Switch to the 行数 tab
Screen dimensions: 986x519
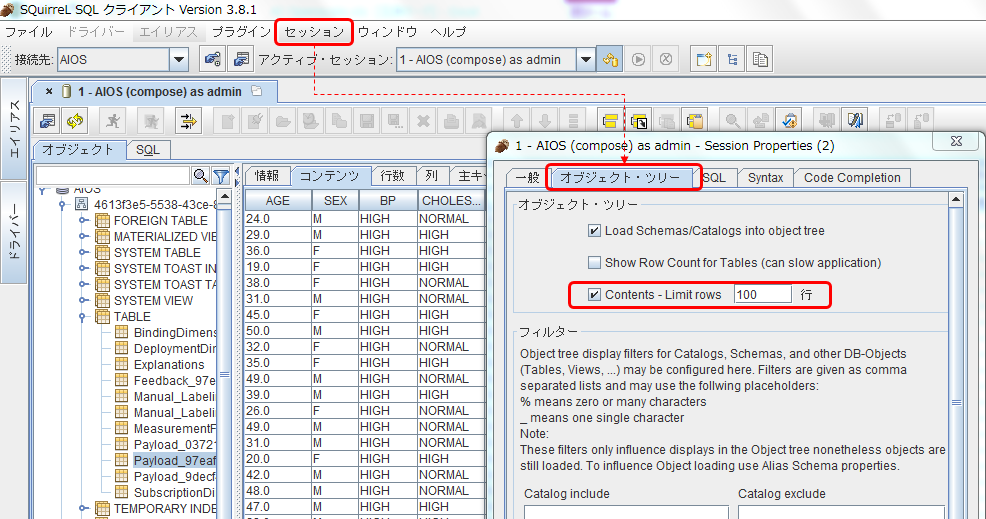pyautogui.click(x=392, y=176)
